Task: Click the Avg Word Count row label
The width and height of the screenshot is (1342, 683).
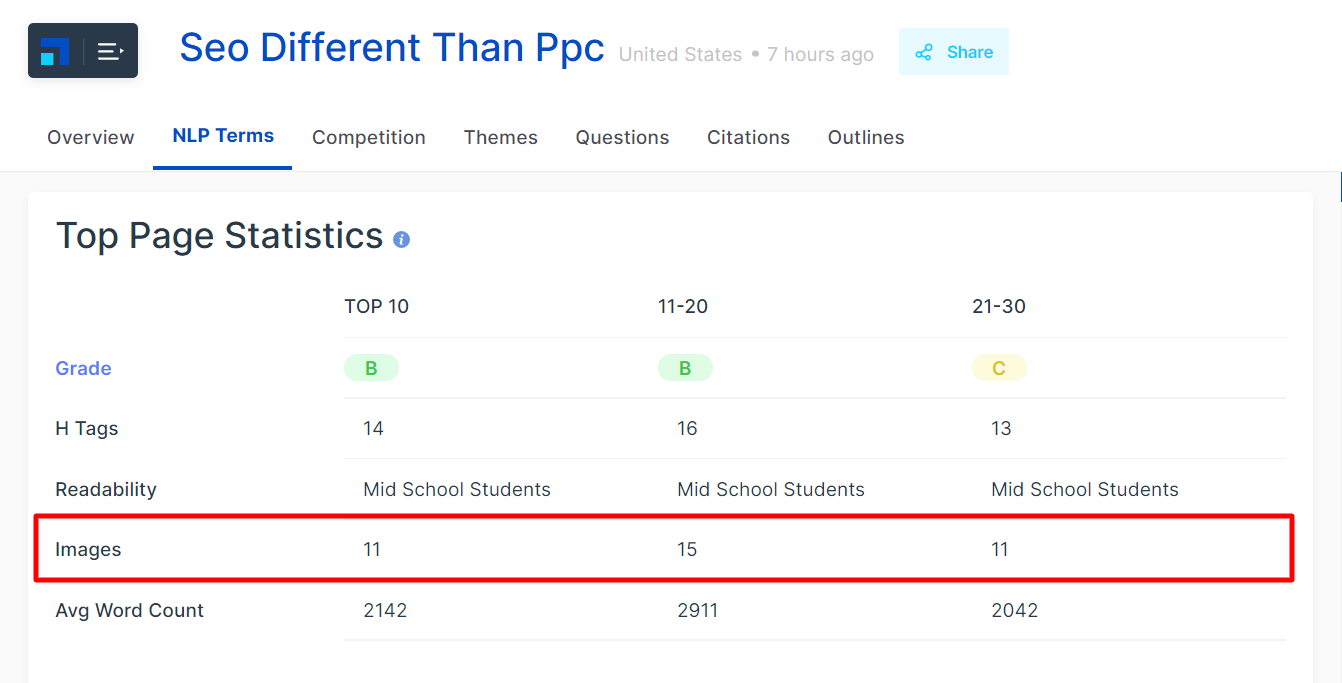Action: click(x=129, y=610)
